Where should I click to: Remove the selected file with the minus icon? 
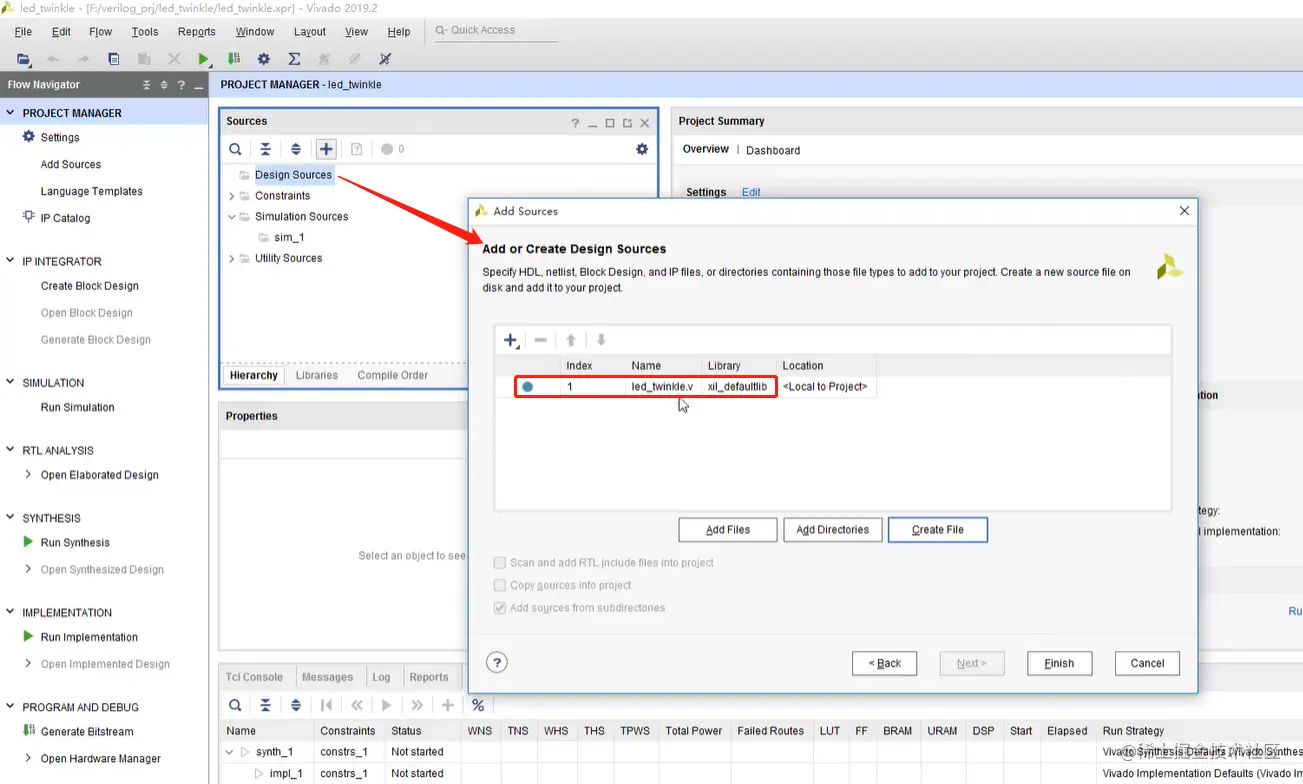click(x=541, y=340)
